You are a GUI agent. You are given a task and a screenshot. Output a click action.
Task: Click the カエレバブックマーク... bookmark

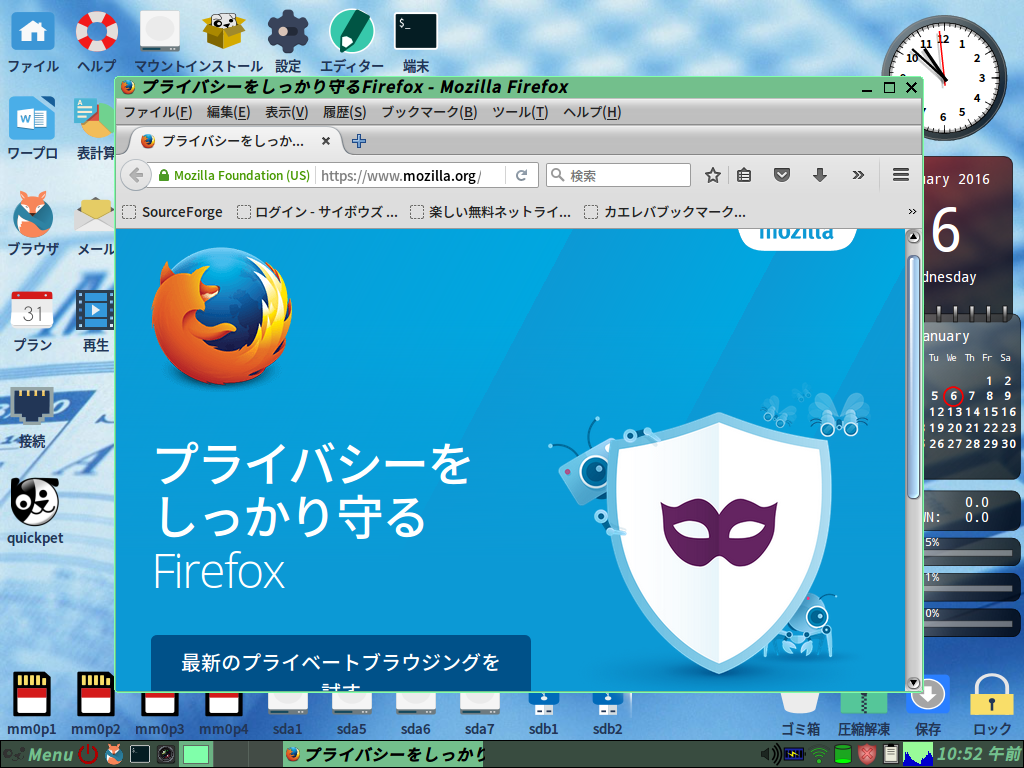pos(665,212)
